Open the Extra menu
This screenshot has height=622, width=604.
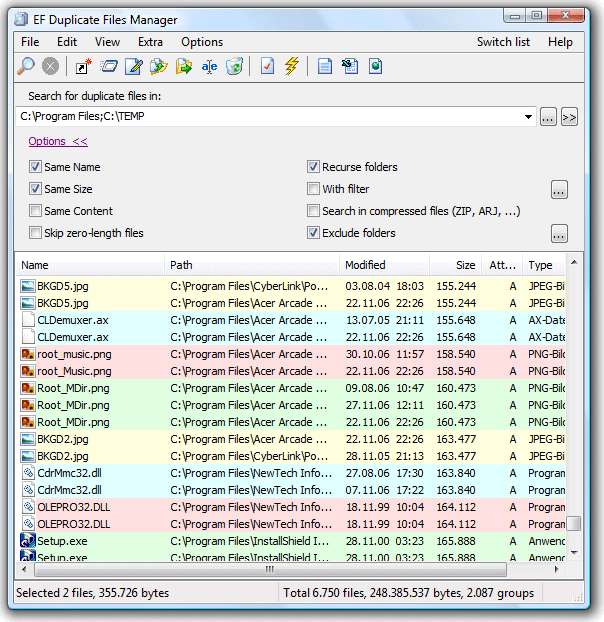(x=150, y=42)
